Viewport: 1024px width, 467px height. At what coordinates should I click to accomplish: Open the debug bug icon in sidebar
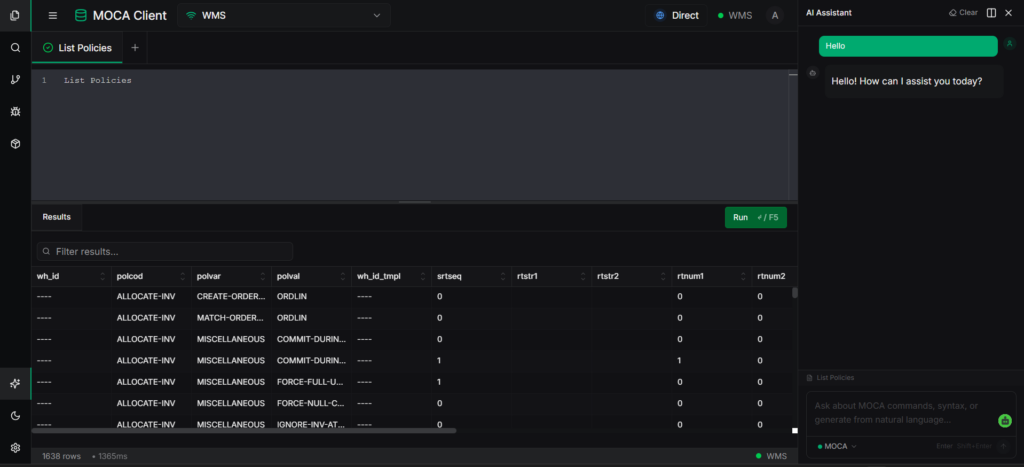coord(15,112)
